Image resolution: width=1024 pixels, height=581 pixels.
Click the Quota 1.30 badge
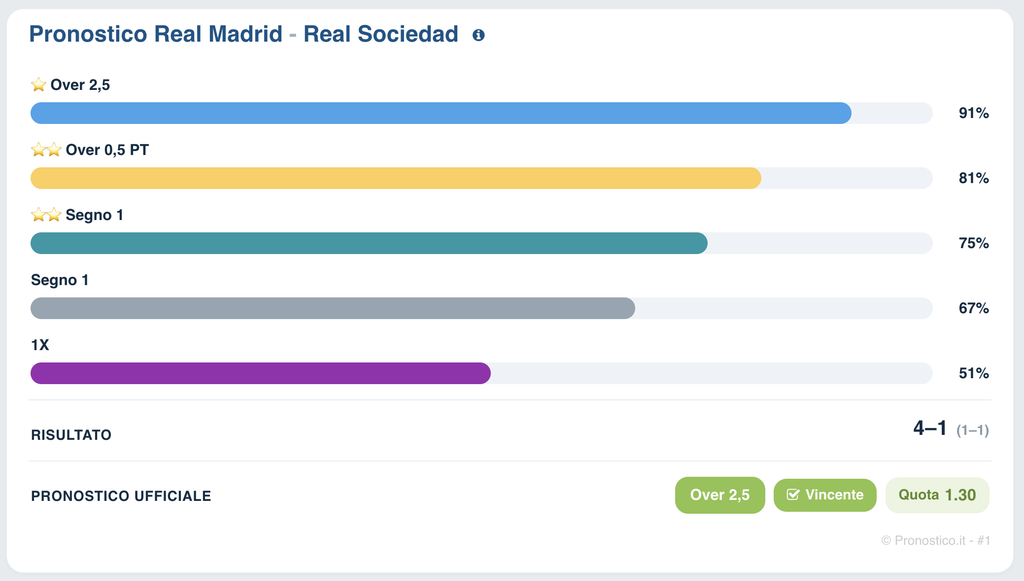[x=937, y=495]
